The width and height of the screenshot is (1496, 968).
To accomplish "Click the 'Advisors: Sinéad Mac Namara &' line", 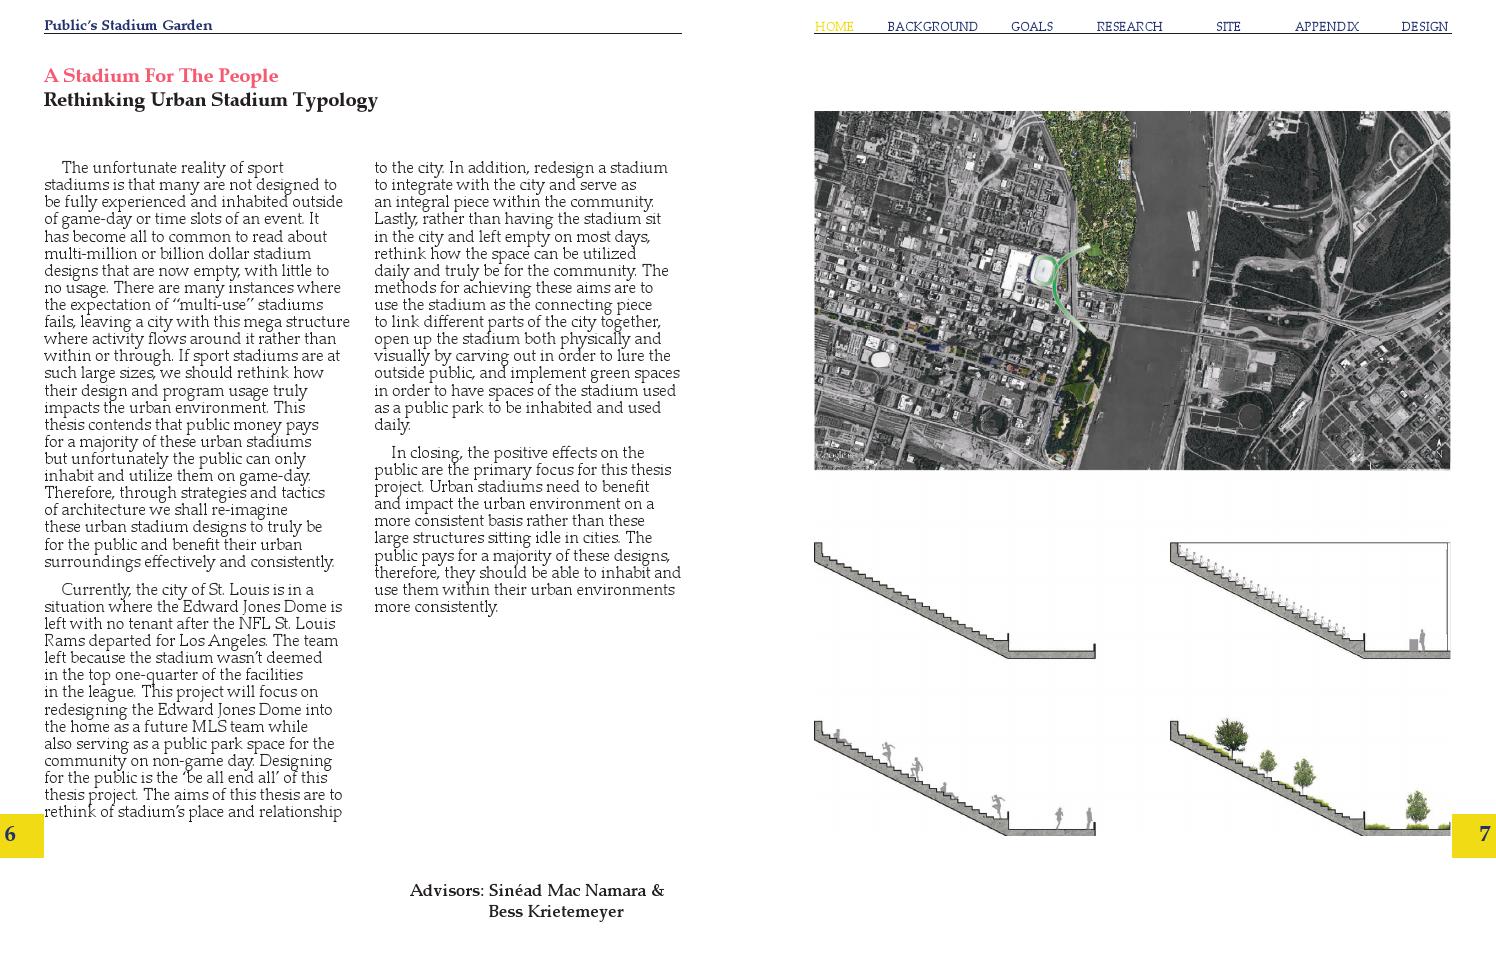I will (537, 890).
